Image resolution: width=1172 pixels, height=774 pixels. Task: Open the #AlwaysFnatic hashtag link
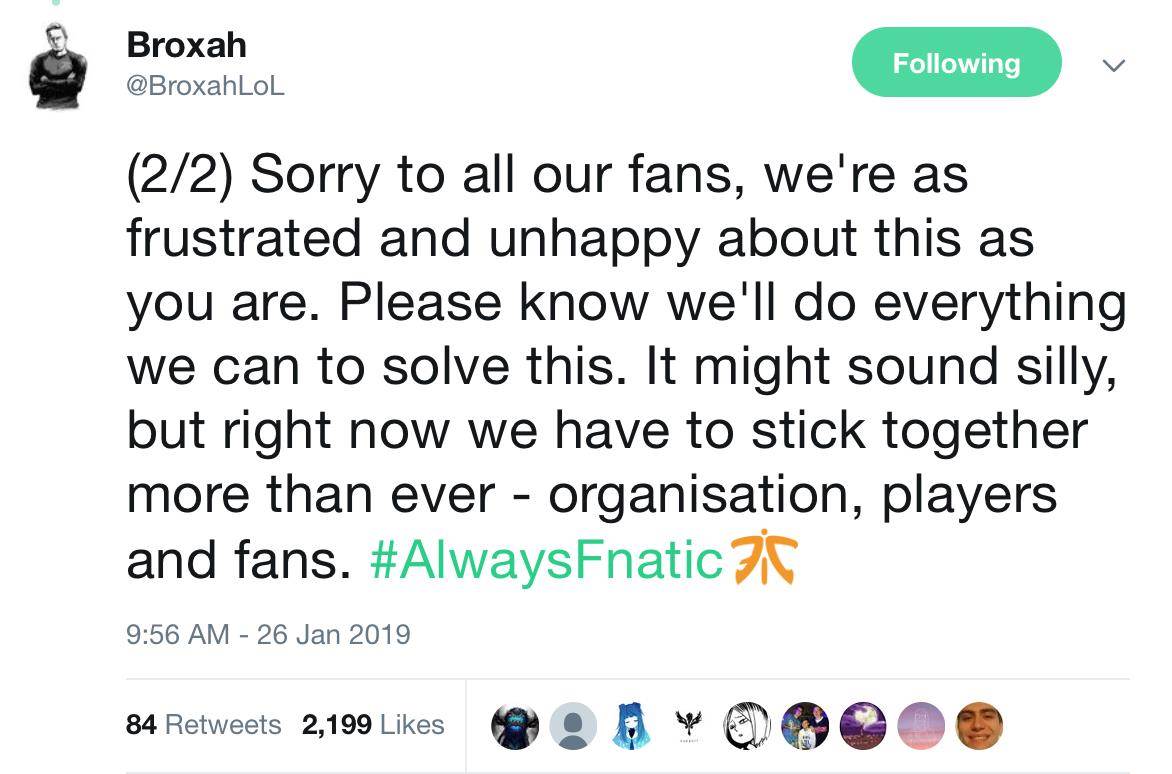pos(546,561)
